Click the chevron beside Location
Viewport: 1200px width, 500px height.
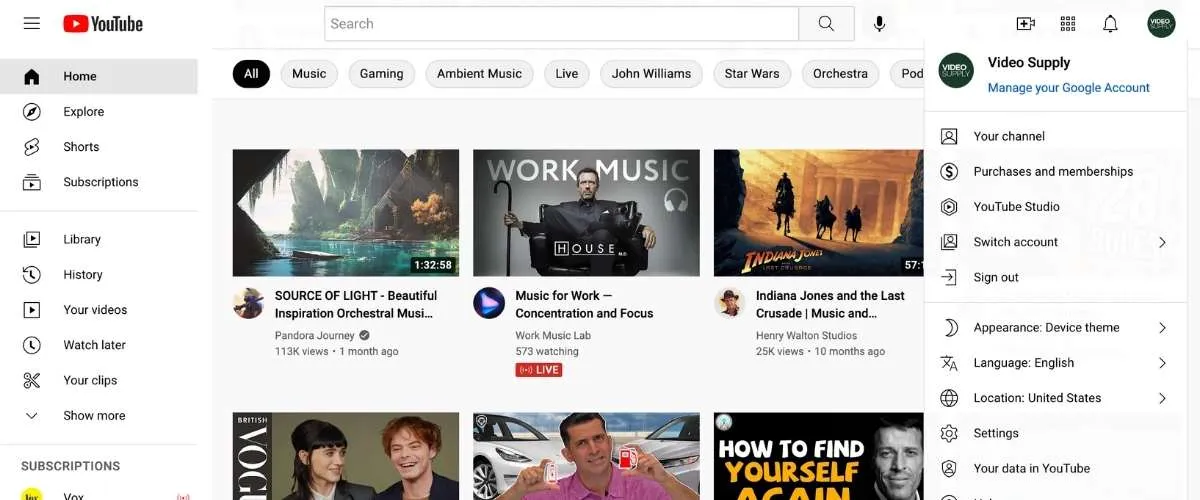[1162, 398]
